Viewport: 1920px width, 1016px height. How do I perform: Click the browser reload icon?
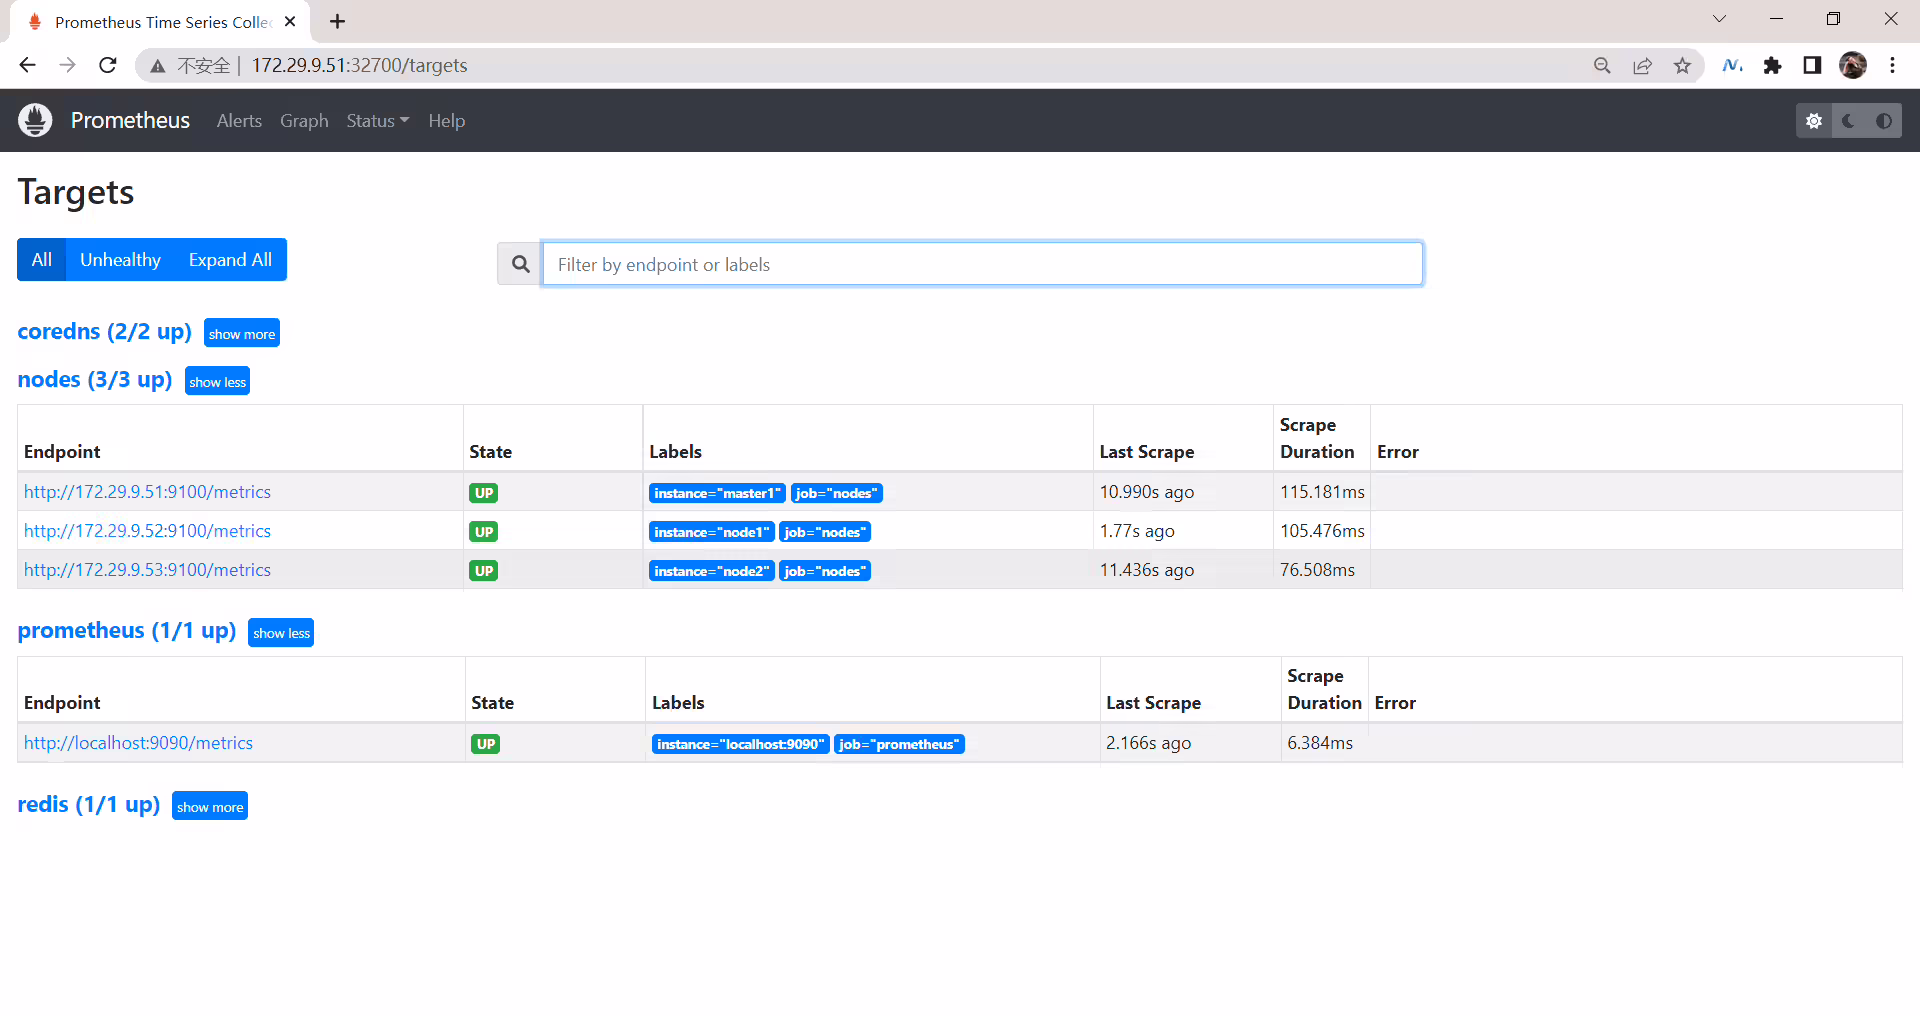(x=108, y=65)
